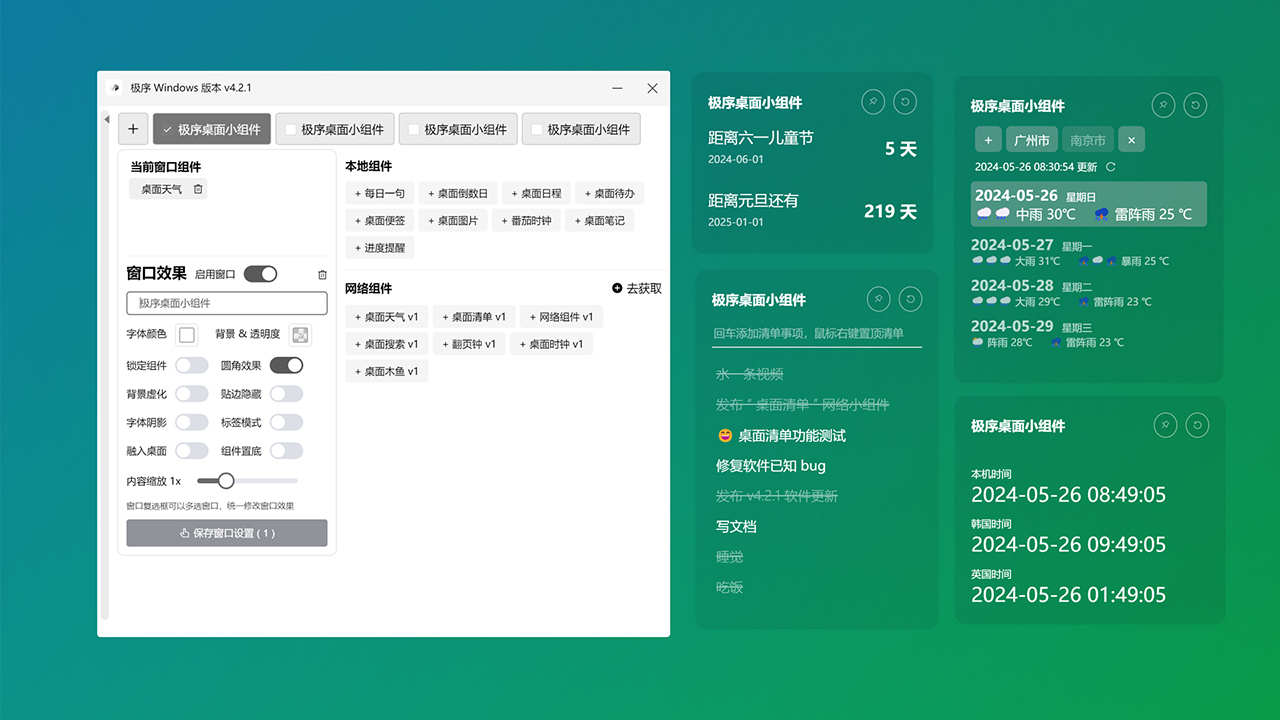Add the 每日一句 local widget
1280x720 pixels.
[x=380, y=194]
